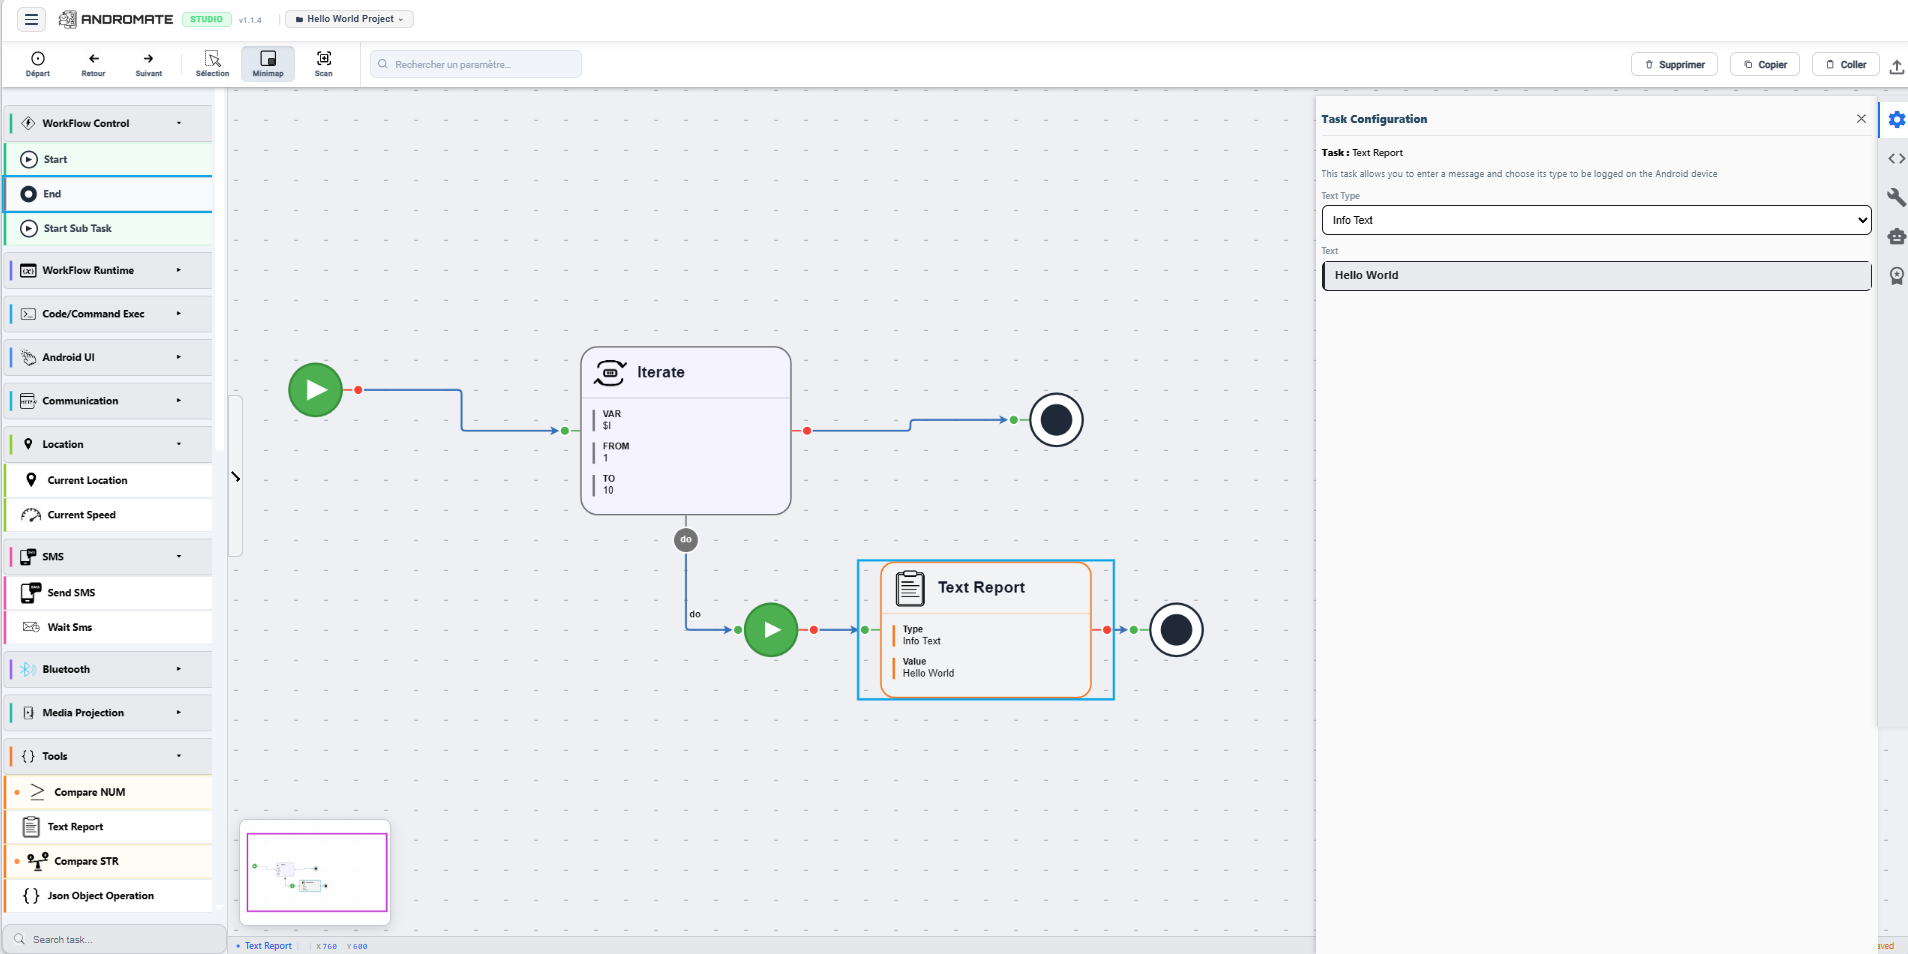
Task: Click the Départ toolbar icon
Action: pyautogui.click(x=38, y=64)
